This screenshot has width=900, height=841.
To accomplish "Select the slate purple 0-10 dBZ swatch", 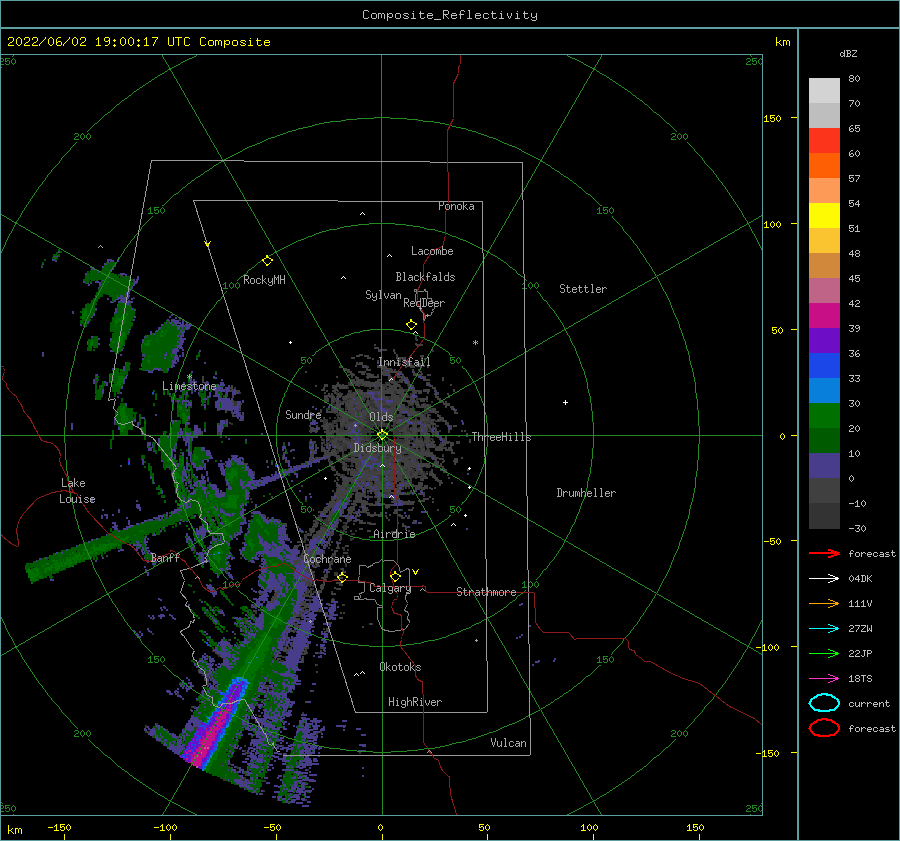I will pyautogui.click(x=824, y=466).
